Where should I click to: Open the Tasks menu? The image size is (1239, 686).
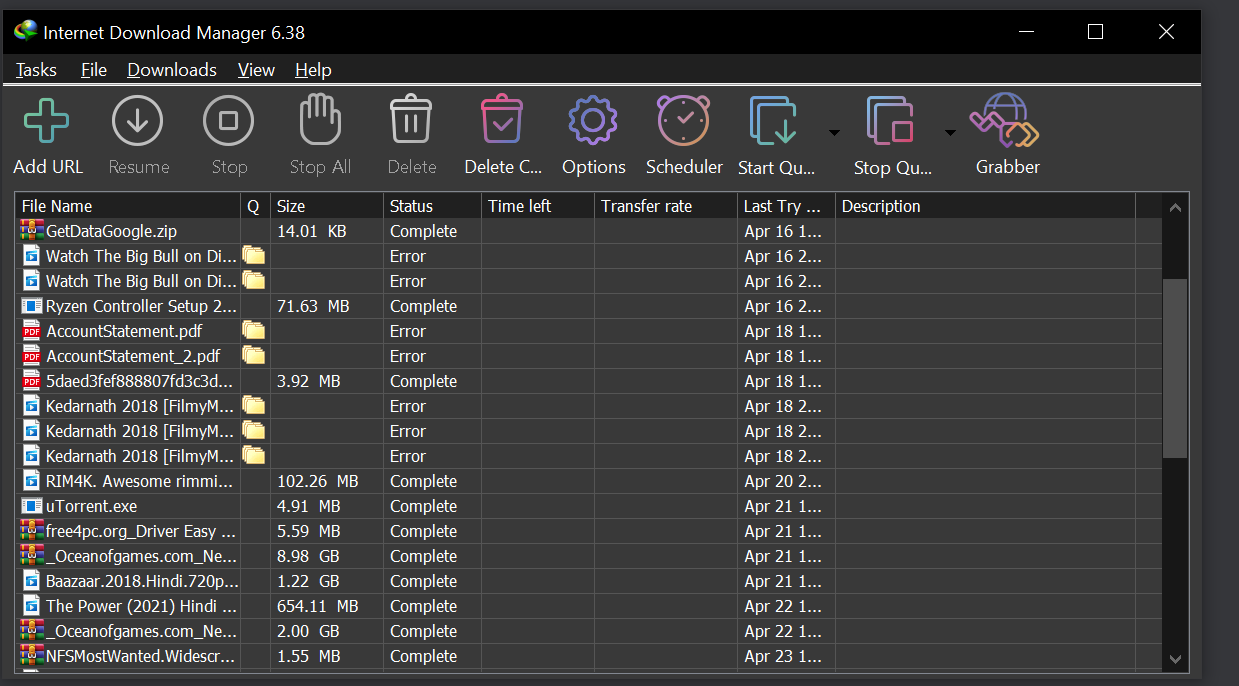click(36, 70)
